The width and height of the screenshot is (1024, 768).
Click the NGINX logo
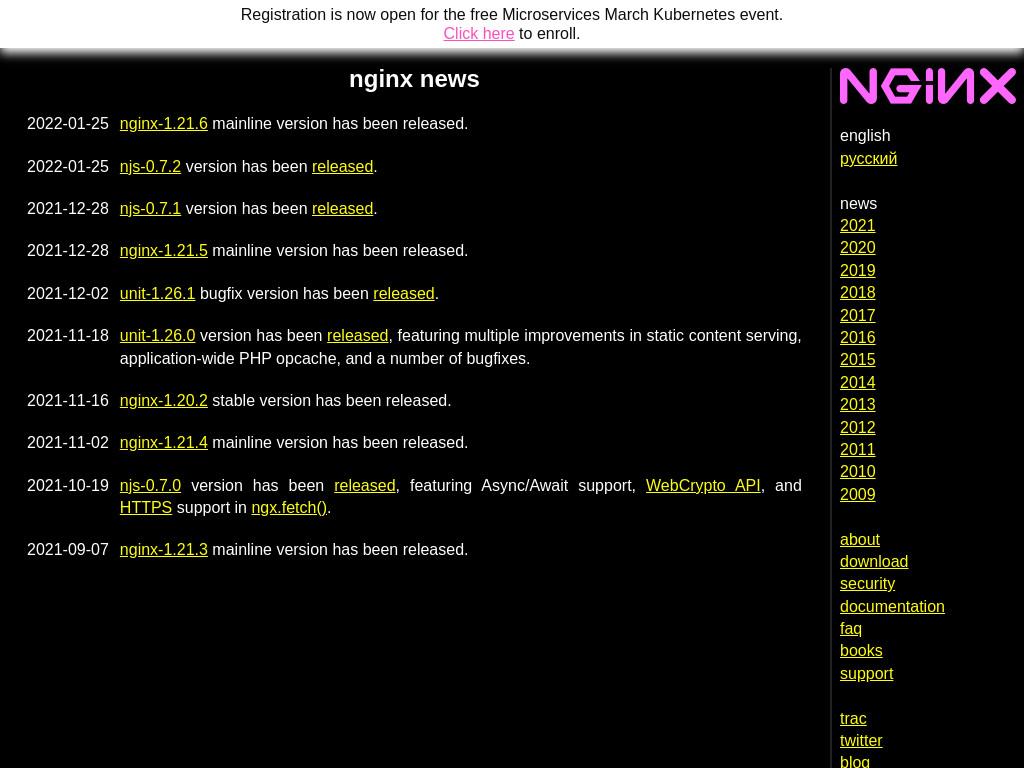[927, 86]
